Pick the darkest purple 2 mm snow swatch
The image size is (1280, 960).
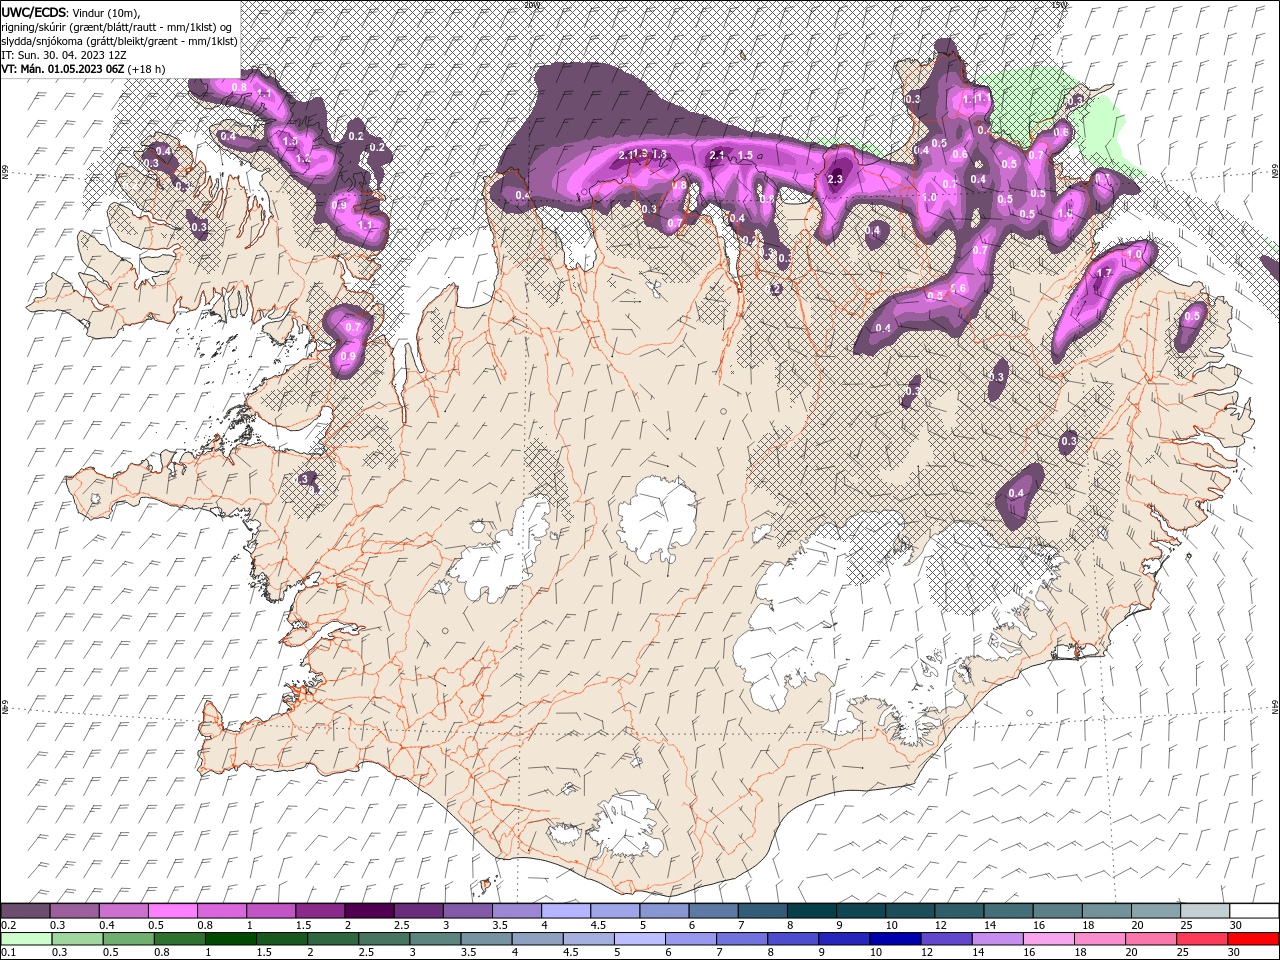[x=369, y=911]
